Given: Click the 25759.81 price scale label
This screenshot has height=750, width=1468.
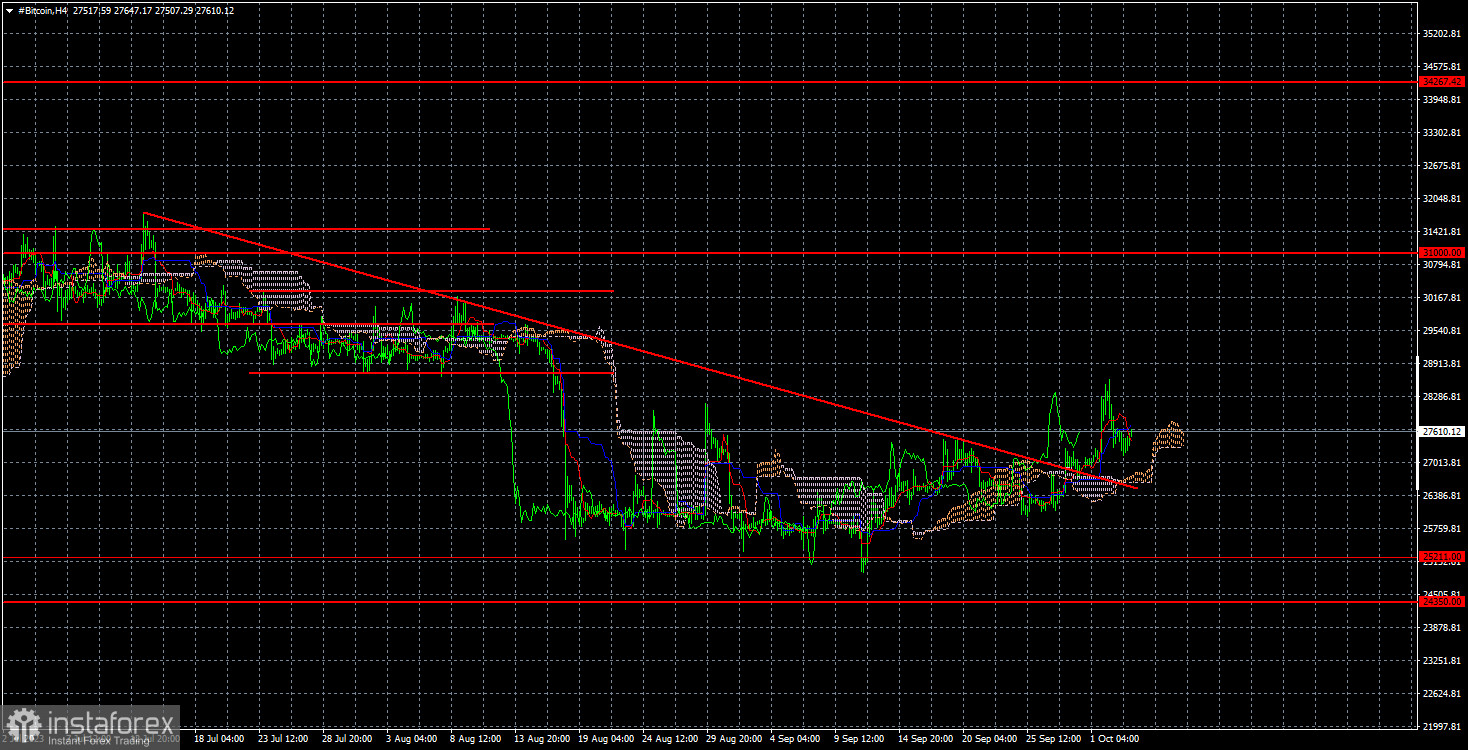Looking at the screenshot, I should [1443, 529].
